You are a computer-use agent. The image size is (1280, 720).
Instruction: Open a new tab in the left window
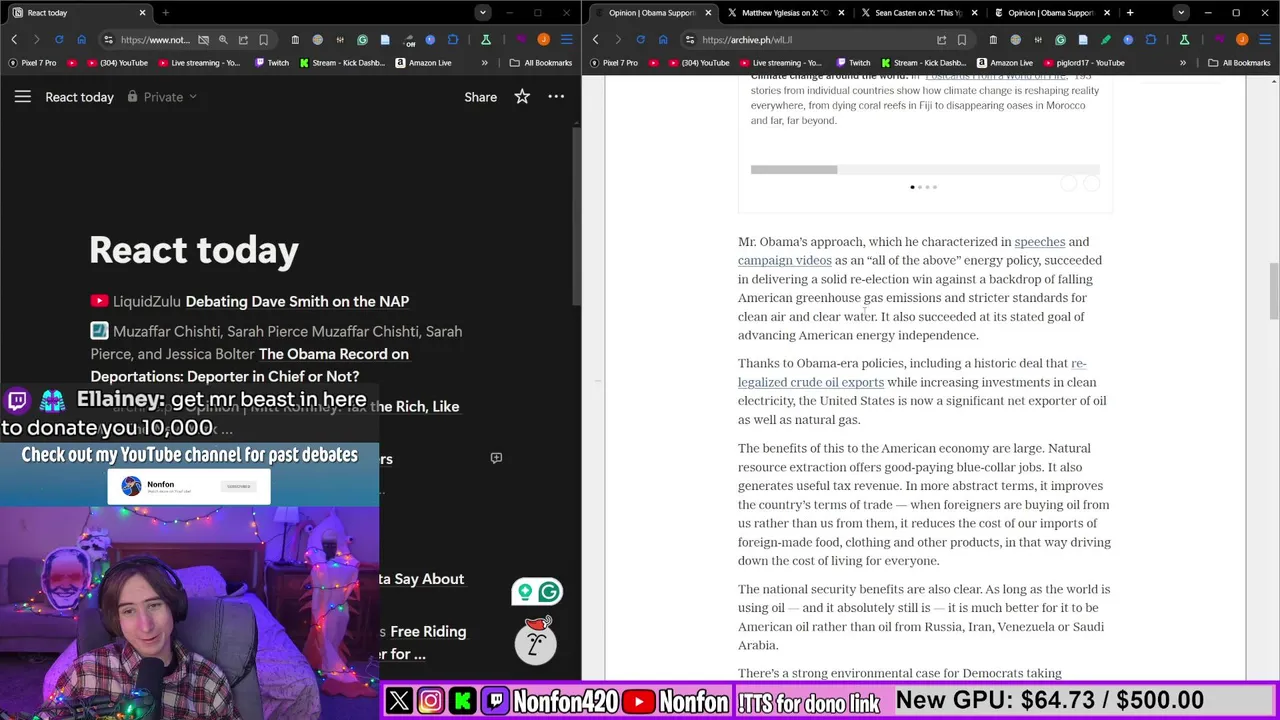click(165, 13)
